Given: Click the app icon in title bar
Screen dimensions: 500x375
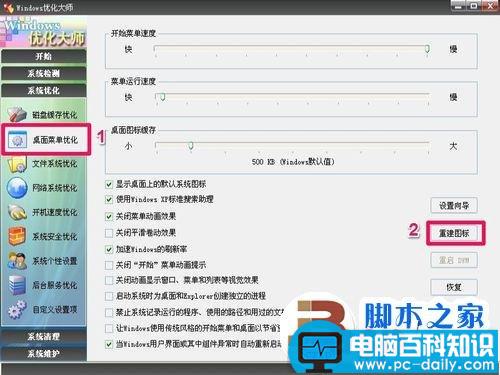Looking at the screenshot, I should point(9,7).
